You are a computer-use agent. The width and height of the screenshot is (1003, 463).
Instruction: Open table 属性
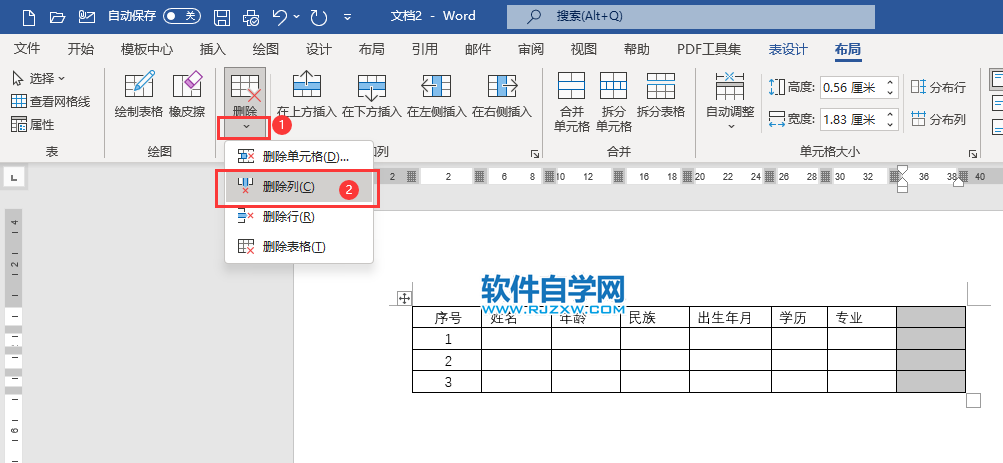click(x=33, y=124)
